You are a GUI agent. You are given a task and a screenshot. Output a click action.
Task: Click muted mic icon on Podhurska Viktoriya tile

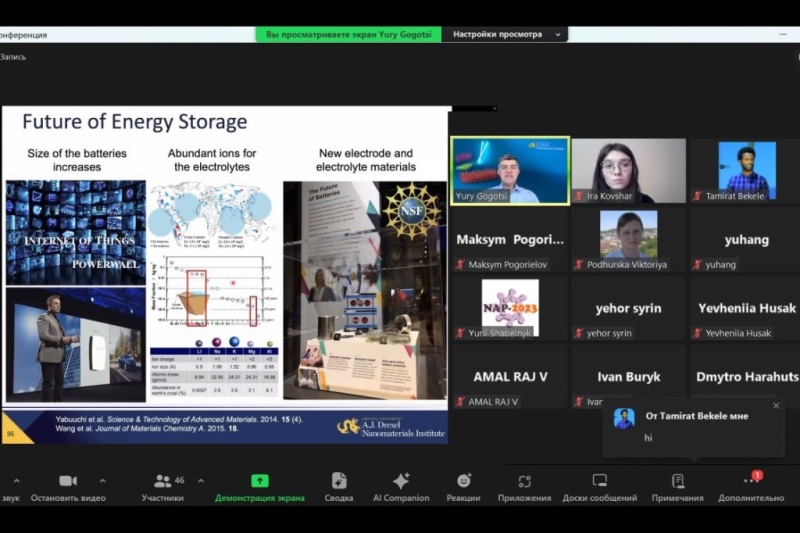(579, 264)
